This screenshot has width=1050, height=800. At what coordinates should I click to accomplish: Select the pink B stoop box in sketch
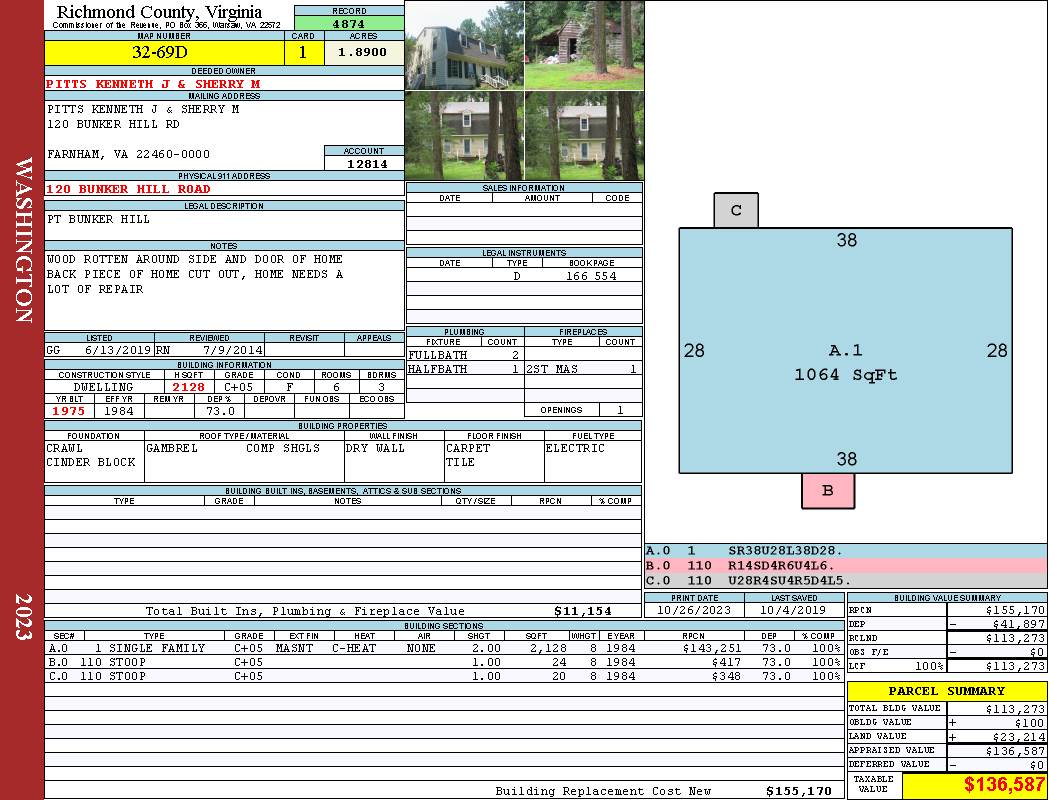tap(828, 491)
